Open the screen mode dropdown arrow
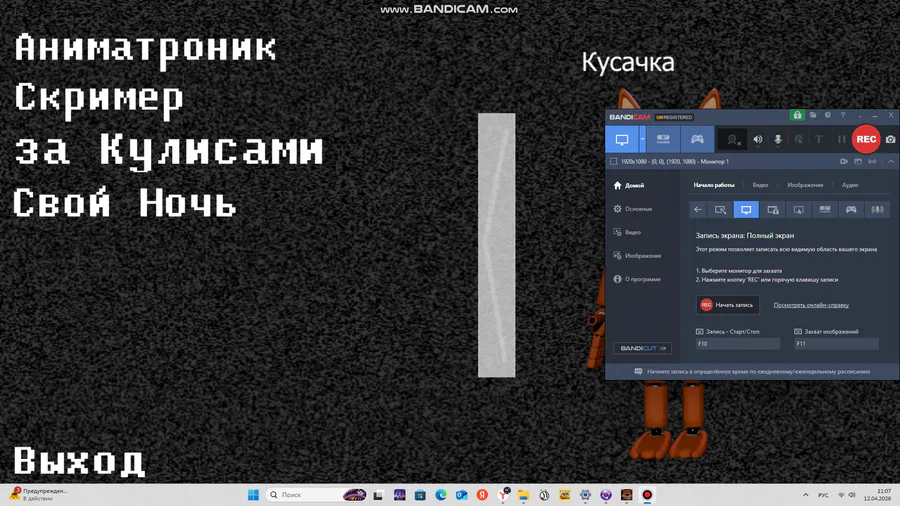 [642, 139]
